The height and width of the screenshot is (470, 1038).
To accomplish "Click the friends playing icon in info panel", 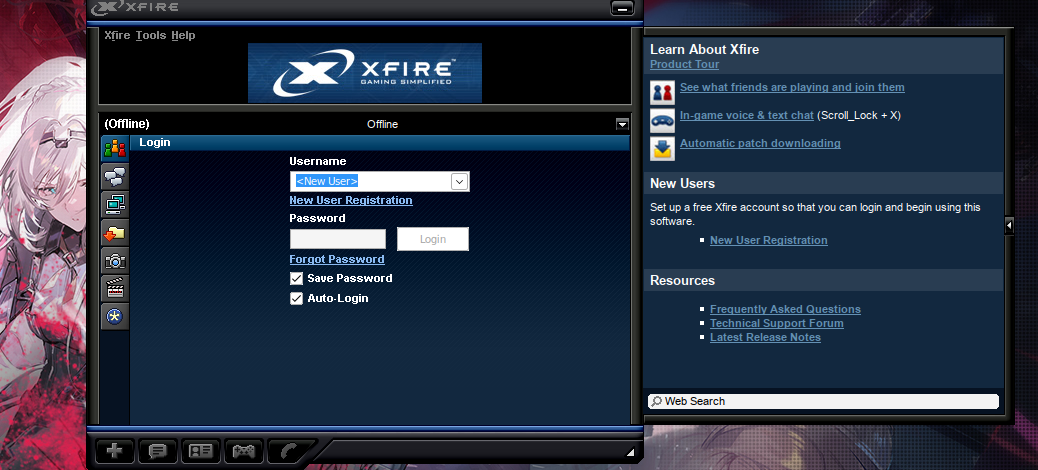I will coord(662,92).
